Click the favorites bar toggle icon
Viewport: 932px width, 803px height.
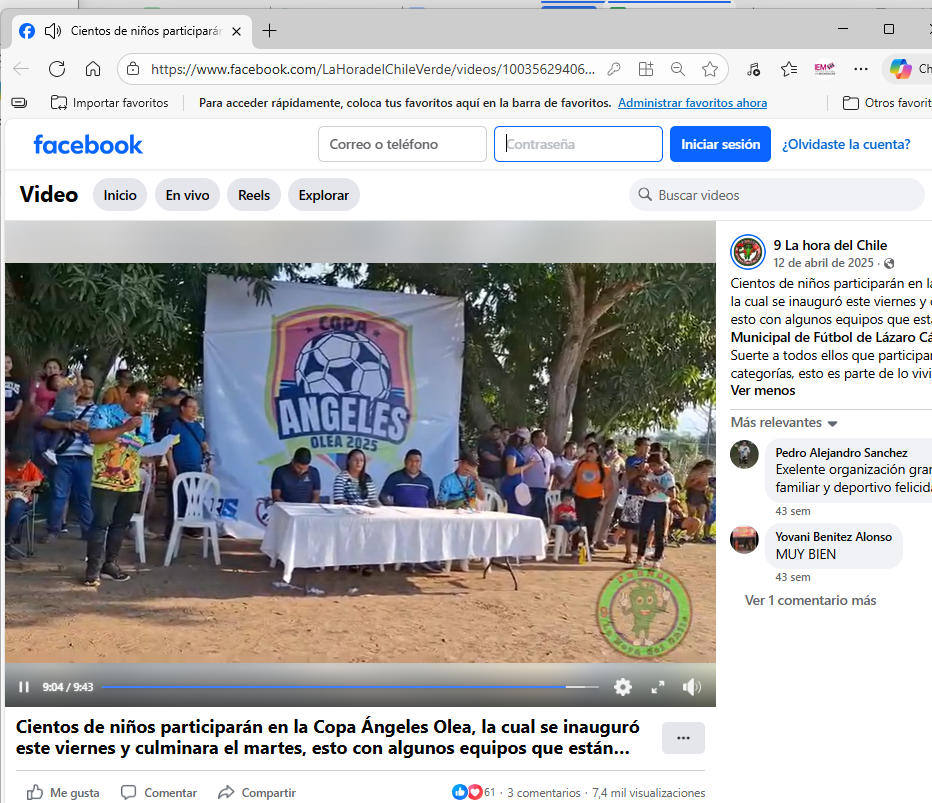coord(19,103)
